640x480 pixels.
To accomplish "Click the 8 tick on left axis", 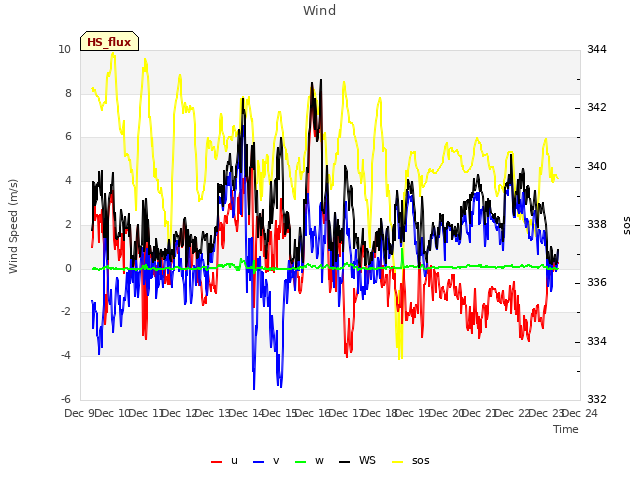I will [x=68, y=93].
